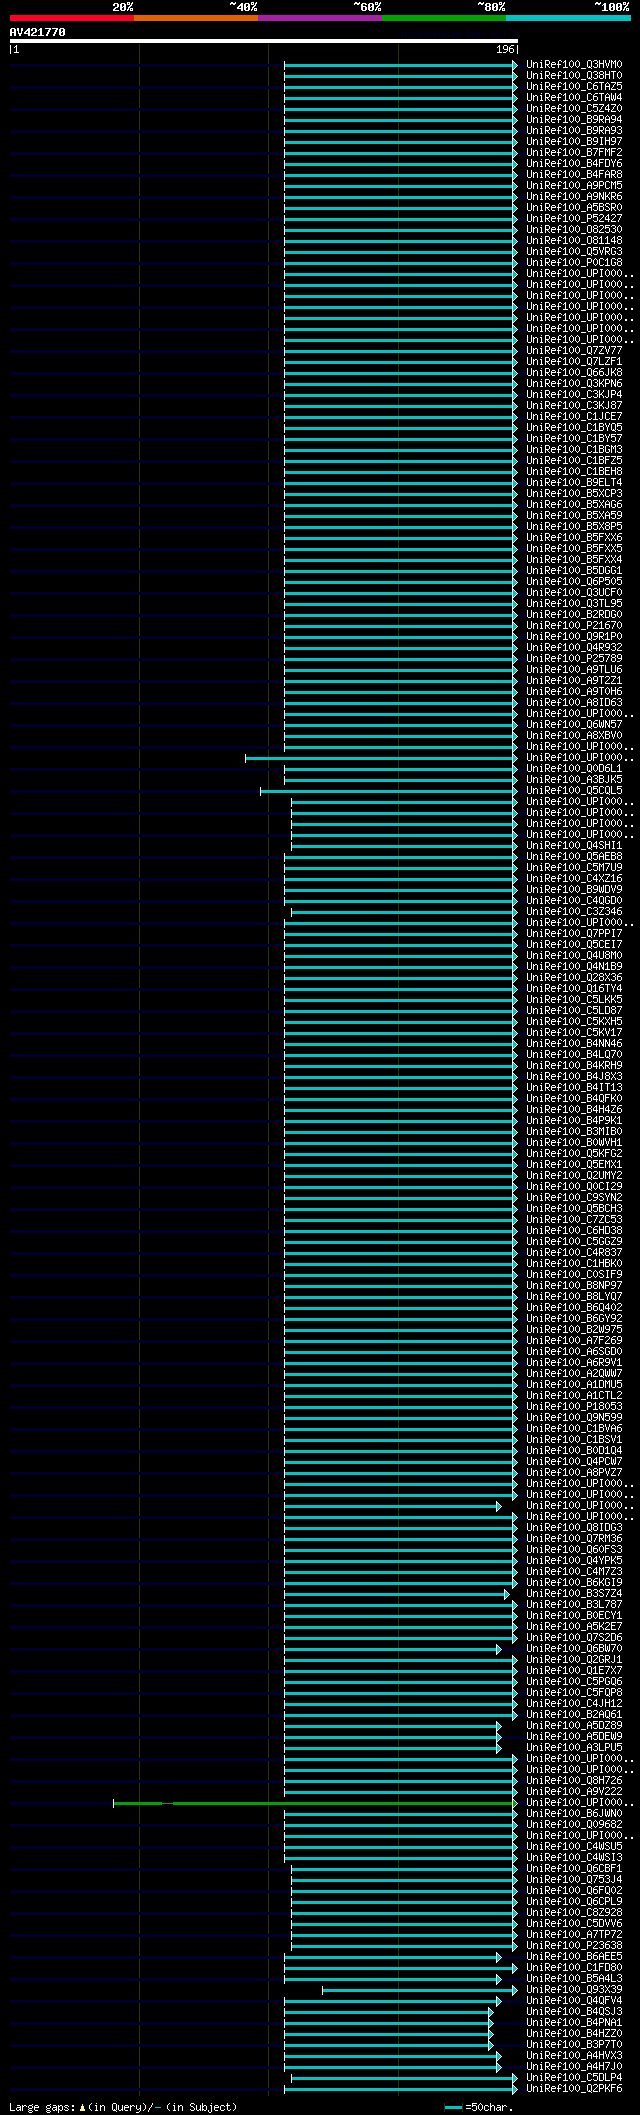Click hit label UniRef100_B9RA94
The height and width of the screenshot is (2115, 640).
click(574, 120)
